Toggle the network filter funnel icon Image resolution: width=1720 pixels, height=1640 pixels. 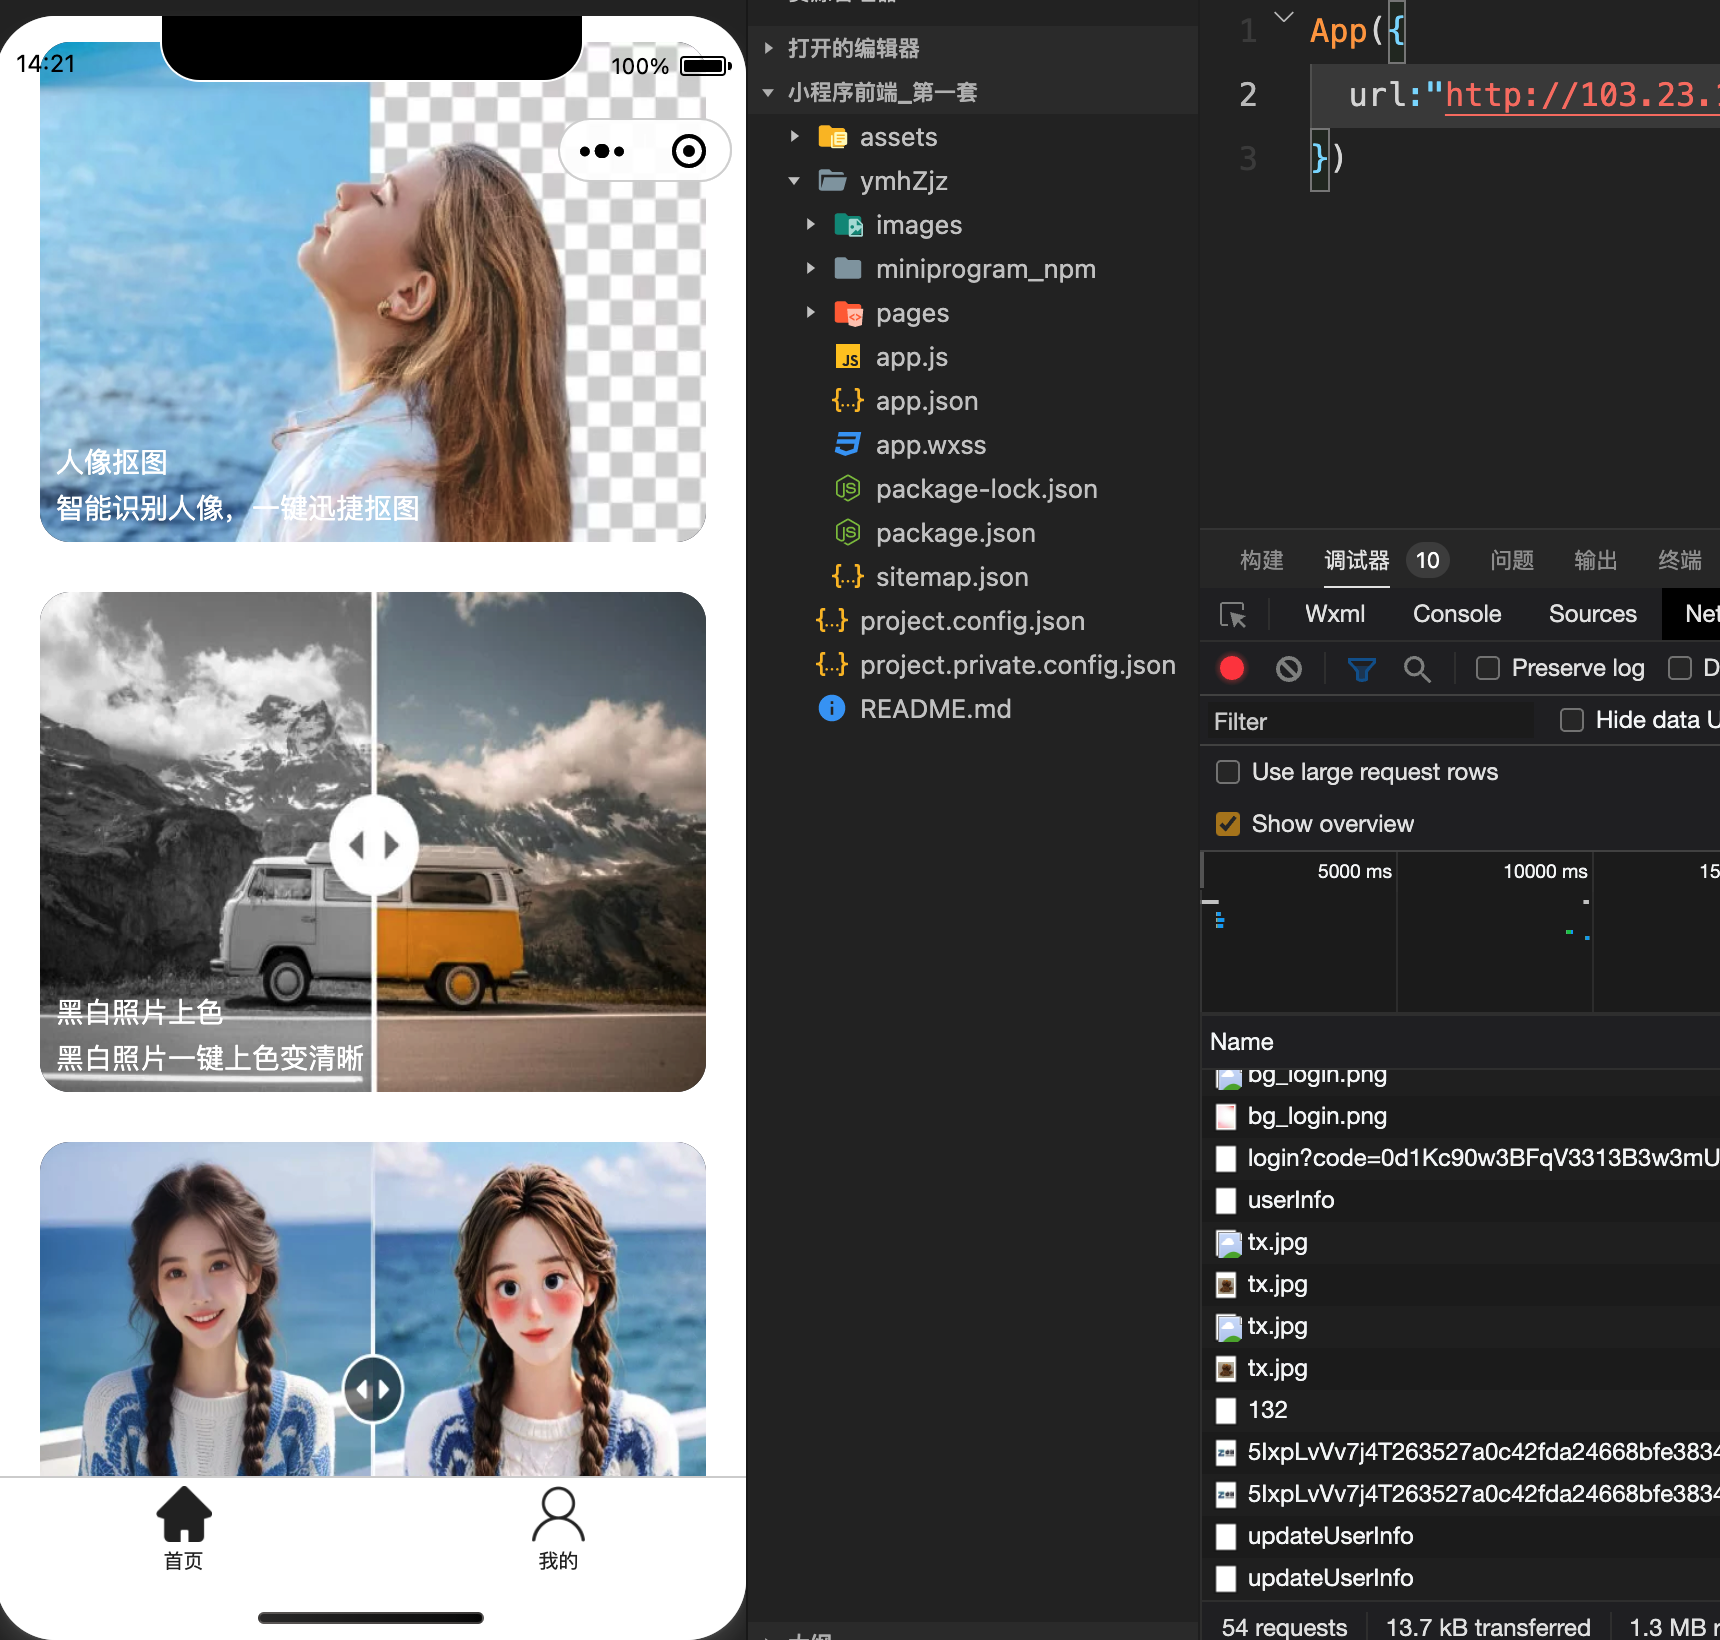(x=1361, y=668)
